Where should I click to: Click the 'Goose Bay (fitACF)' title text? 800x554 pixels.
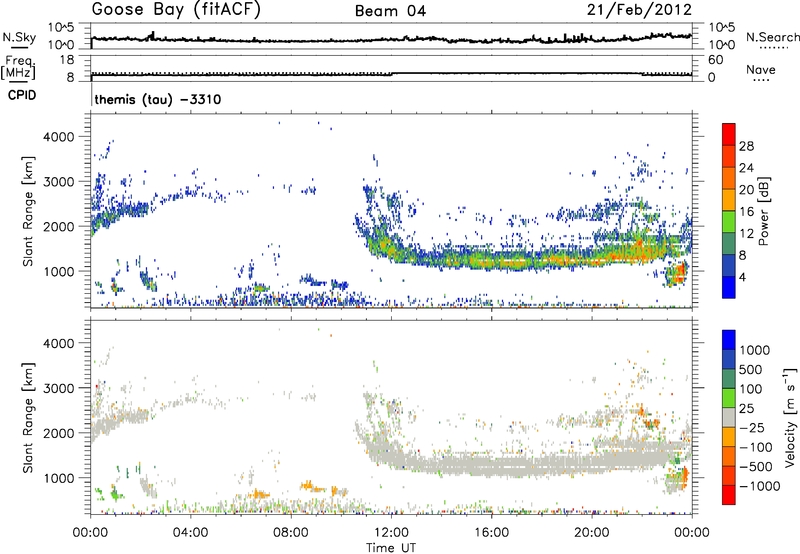(x=176, y=10)
